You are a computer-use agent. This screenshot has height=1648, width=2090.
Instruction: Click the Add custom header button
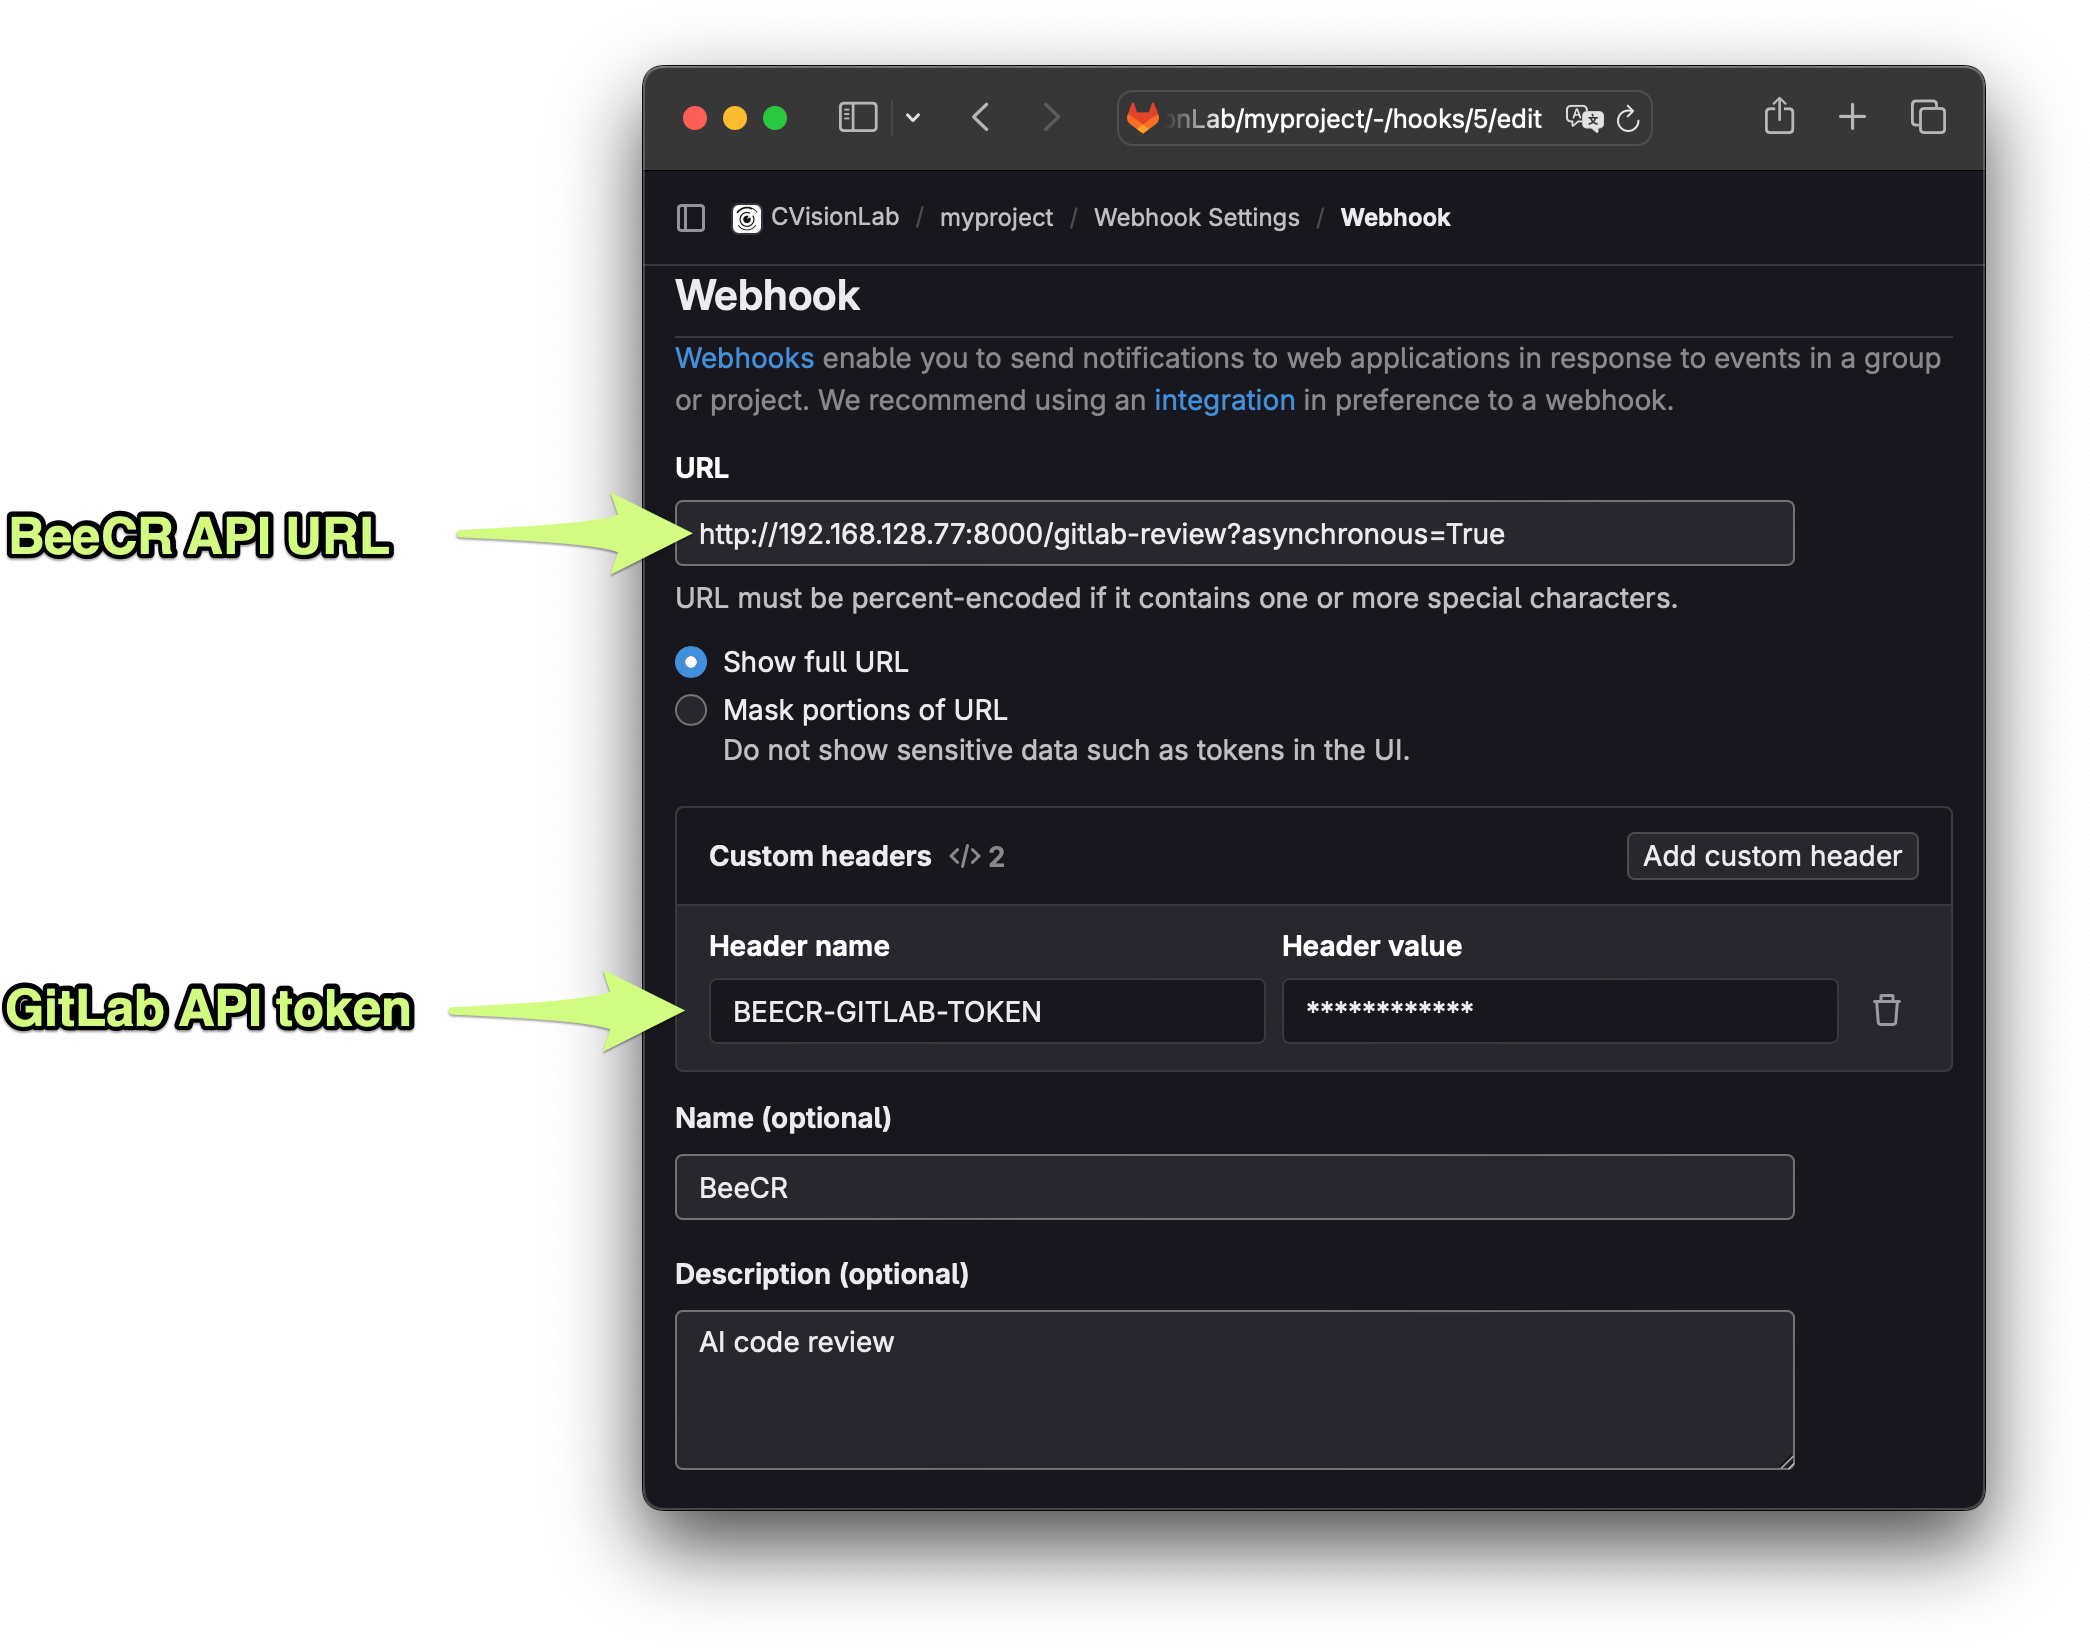pyautogui.click(x=1771, y=855)
